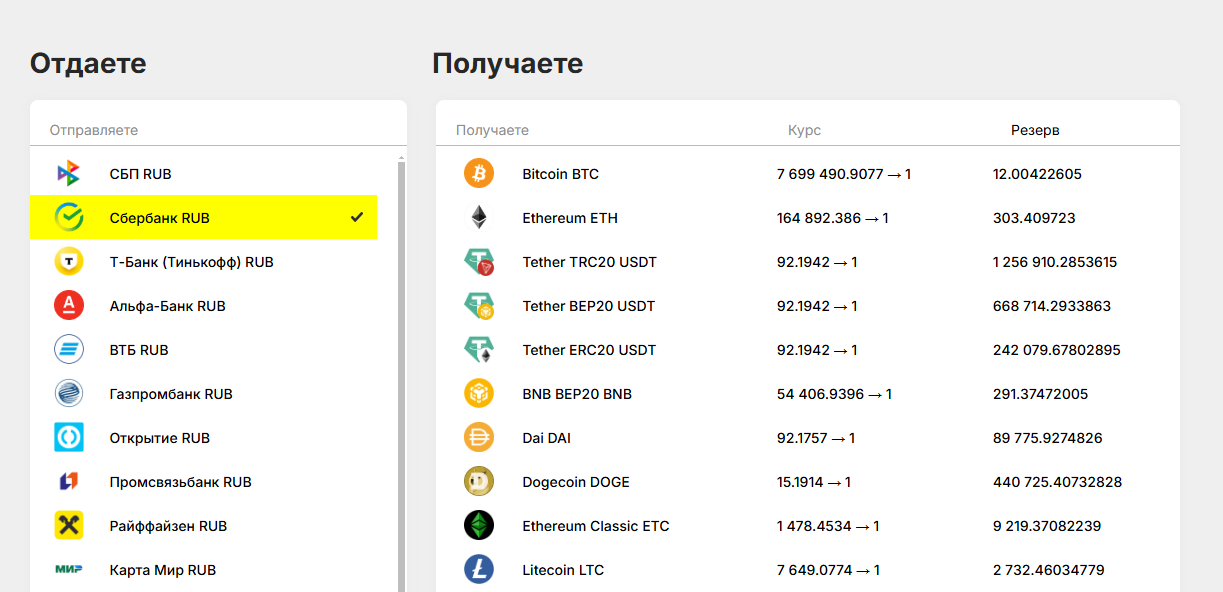Viewport: 1223px width, 592px height.
Task: Click Tether TRC20 reserve 1 256 910.2853615
Action: [x=1055, y=262]
